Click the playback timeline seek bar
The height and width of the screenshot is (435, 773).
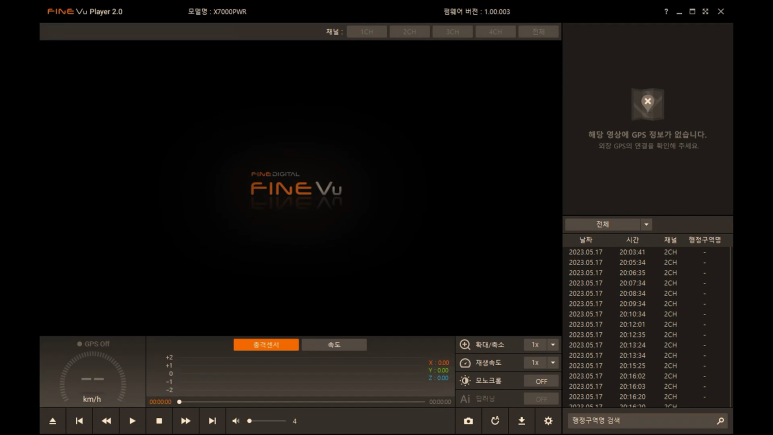[302, 402]
